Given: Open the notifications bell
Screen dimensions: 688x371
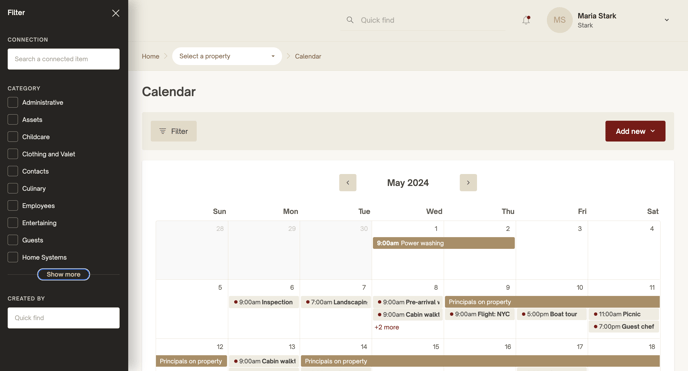Looking at the screenshot, I should pyautogui.click(x=526, y=20).
